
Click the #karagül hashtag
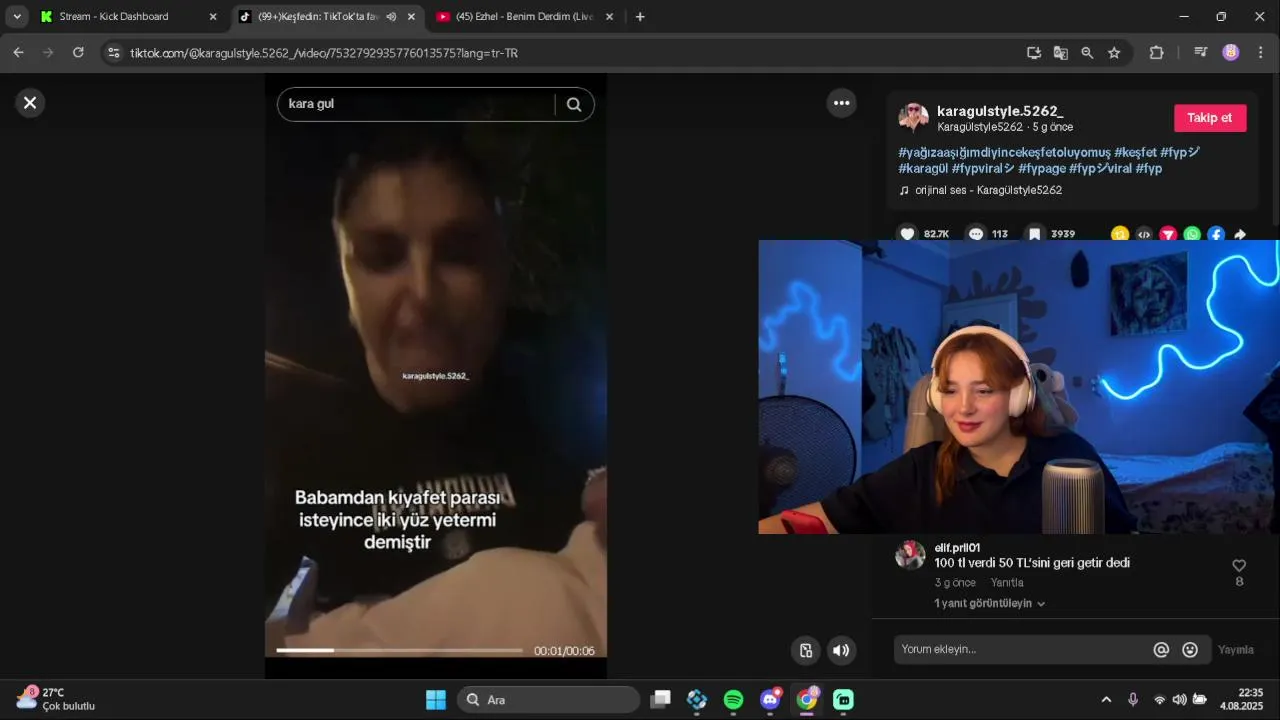[x=923, y=168]
